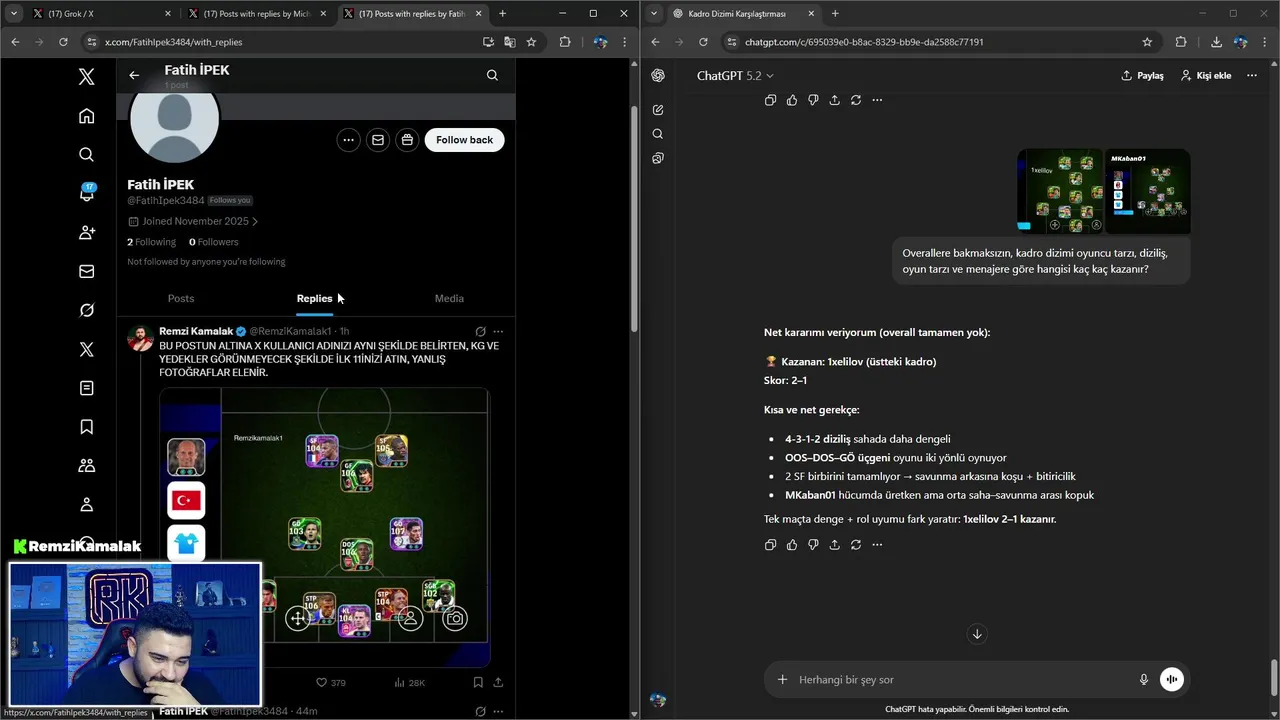Click the microphone dictation icon in ChatGPT
The height and width of the screenshot is (720, 1280).
coord(1144,680)
